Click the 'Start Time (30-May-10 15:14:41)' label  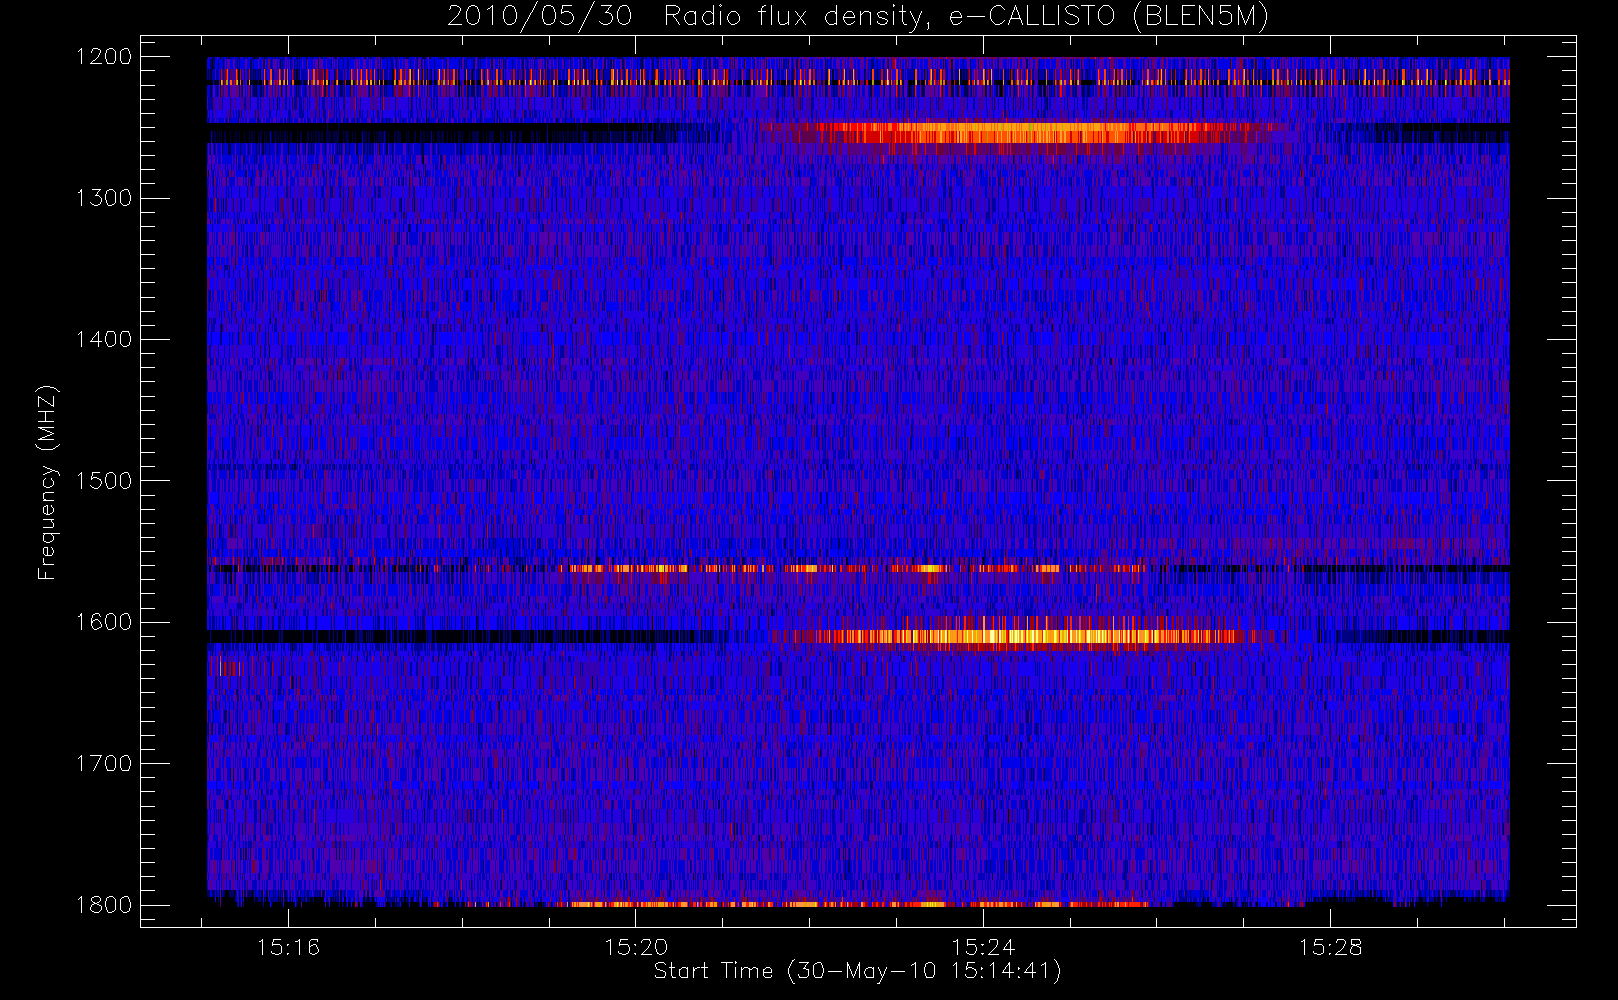point(858,971)
